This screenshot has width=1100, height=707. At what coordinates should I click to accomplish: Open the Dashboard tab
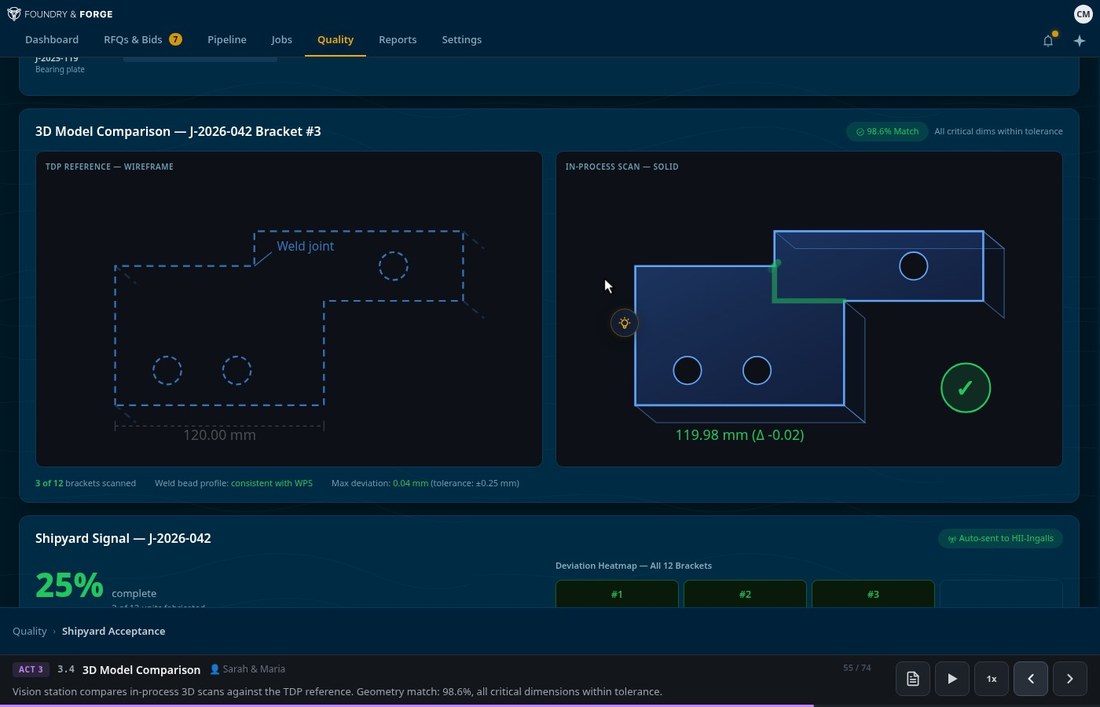coord(52,40)
